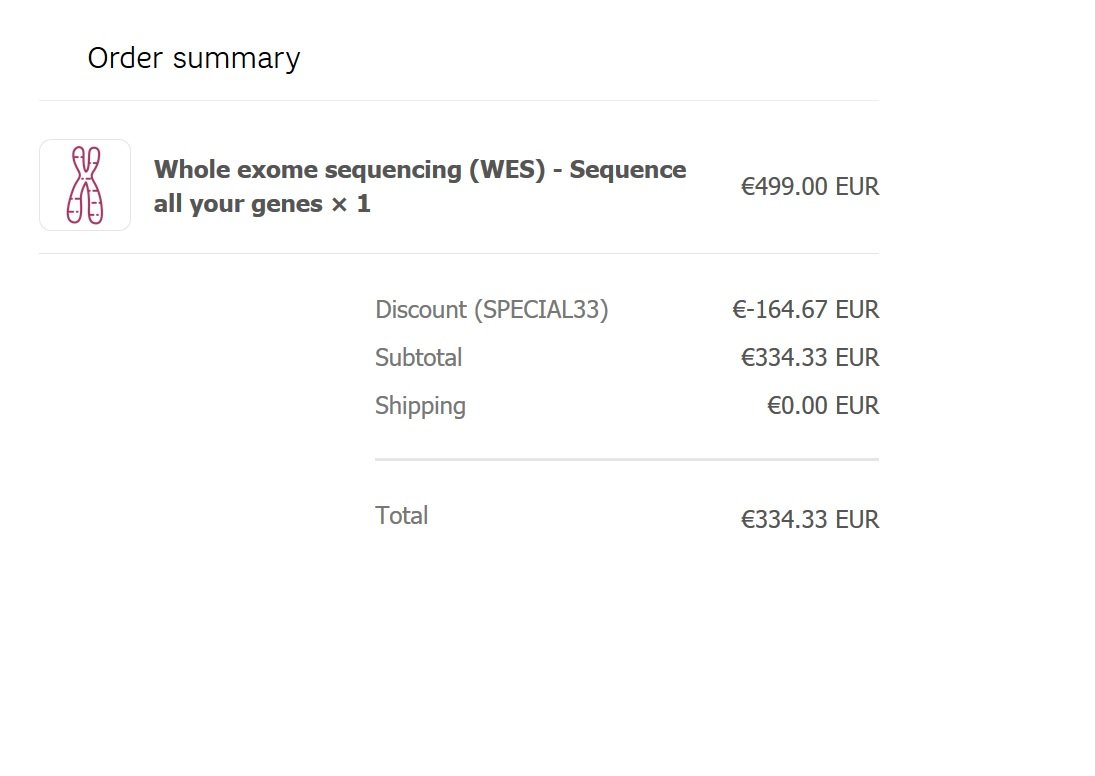Click the word "Sequence" in the product title
The height and width of the screenshot is (776, 1095).
627,170
